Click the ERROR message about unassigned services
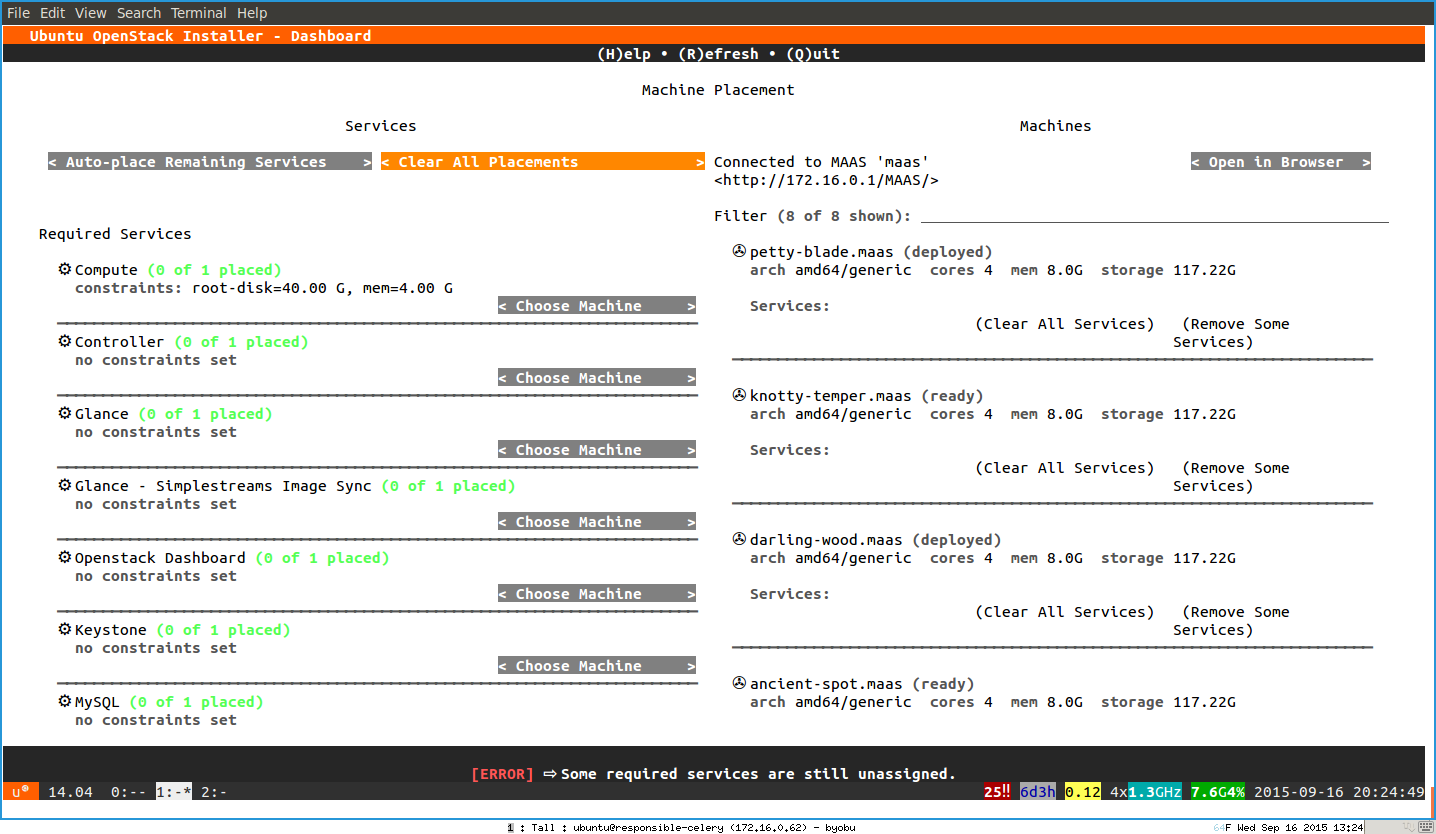The height and width of the screenshot is (834, 1436). coord(713,774)
